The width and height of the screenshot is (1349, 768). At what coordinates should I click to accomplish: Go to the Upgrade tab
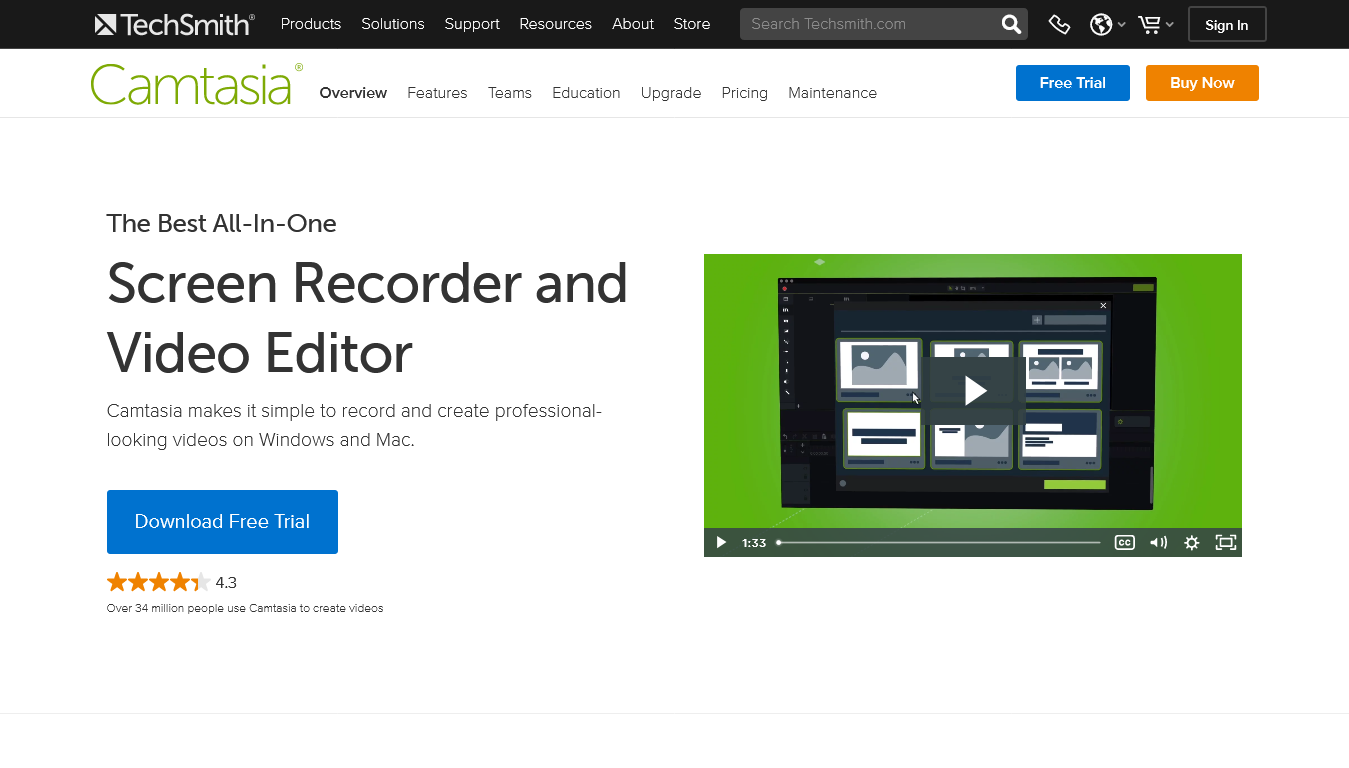pos(671,93)
